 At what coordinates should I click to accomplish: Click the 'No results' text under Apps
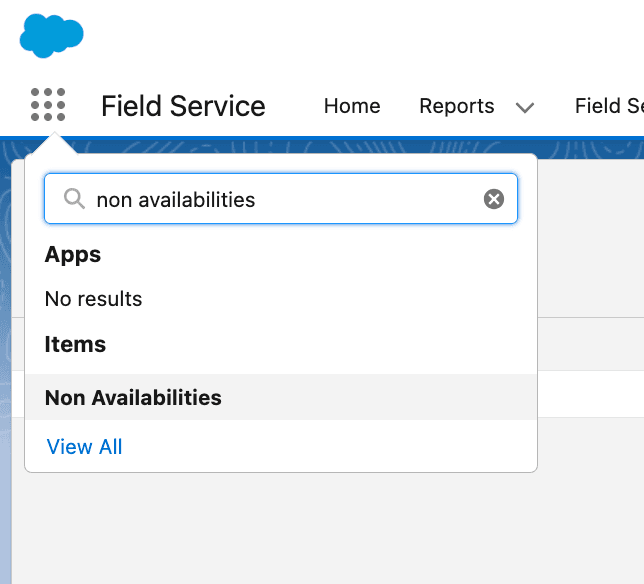point(93,299)
